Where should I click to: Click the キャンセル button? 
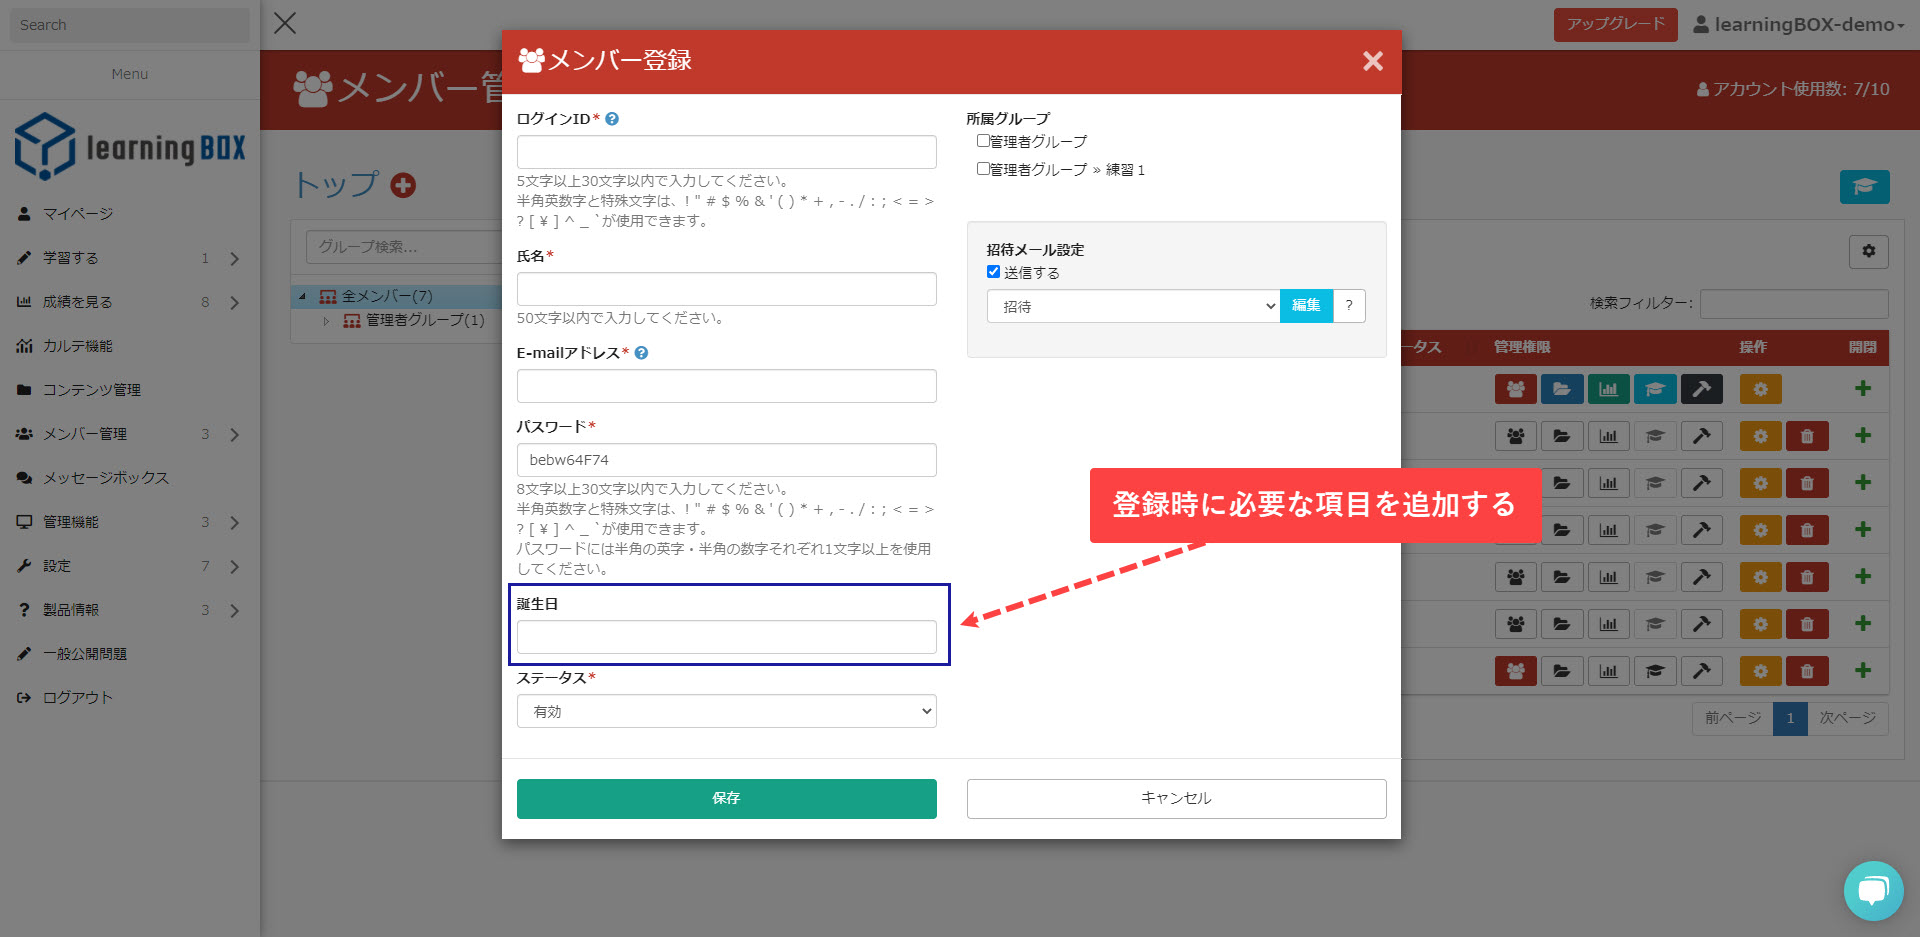pos(1176,798)
